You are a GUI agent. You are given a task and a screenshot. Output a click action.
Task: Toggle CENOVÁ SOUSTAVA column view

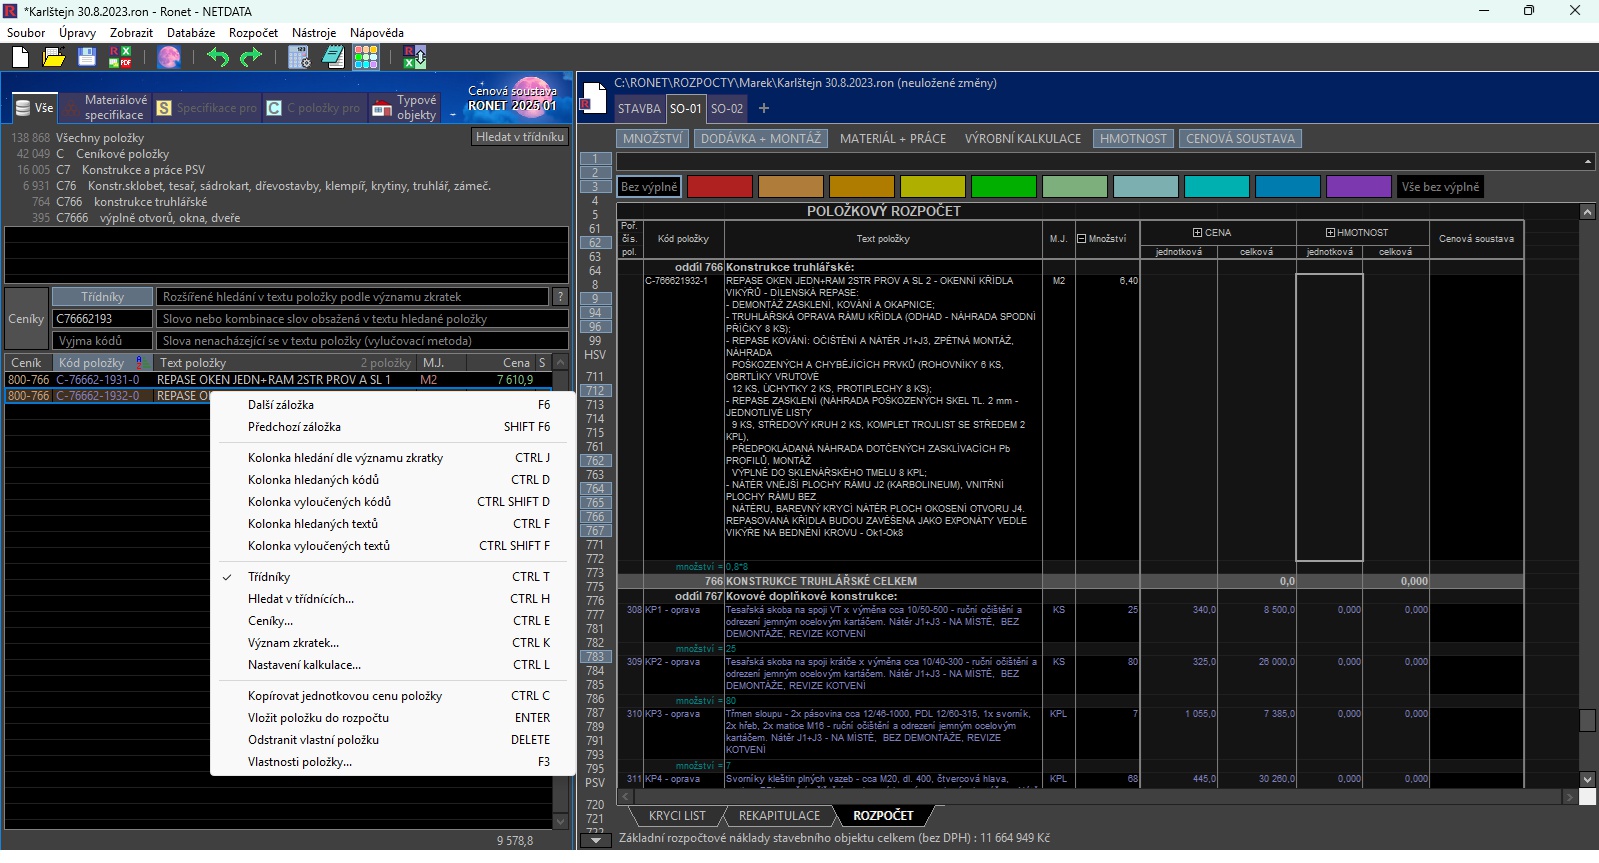(x=1240, y=139)
